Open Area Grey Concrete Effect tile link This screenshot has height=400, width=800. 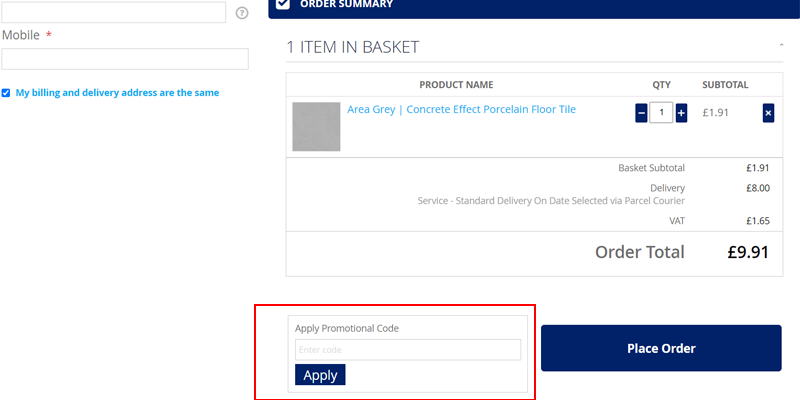click(x=461, y=109)
